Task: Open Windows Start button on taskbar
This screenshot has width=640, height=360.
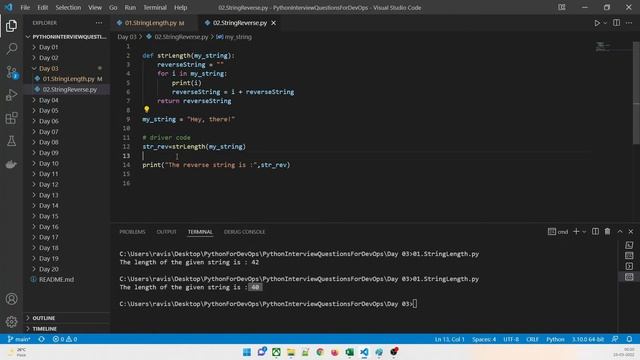Action: (x=247, y=352)
